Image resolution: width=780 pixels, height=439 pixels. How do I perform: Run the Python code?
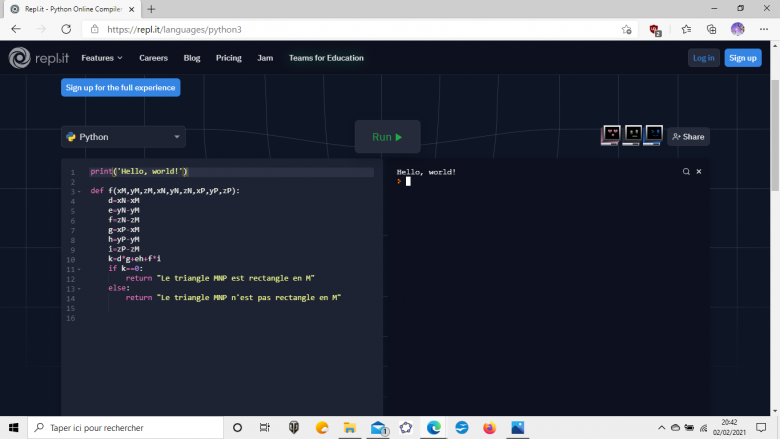[387, 137]
